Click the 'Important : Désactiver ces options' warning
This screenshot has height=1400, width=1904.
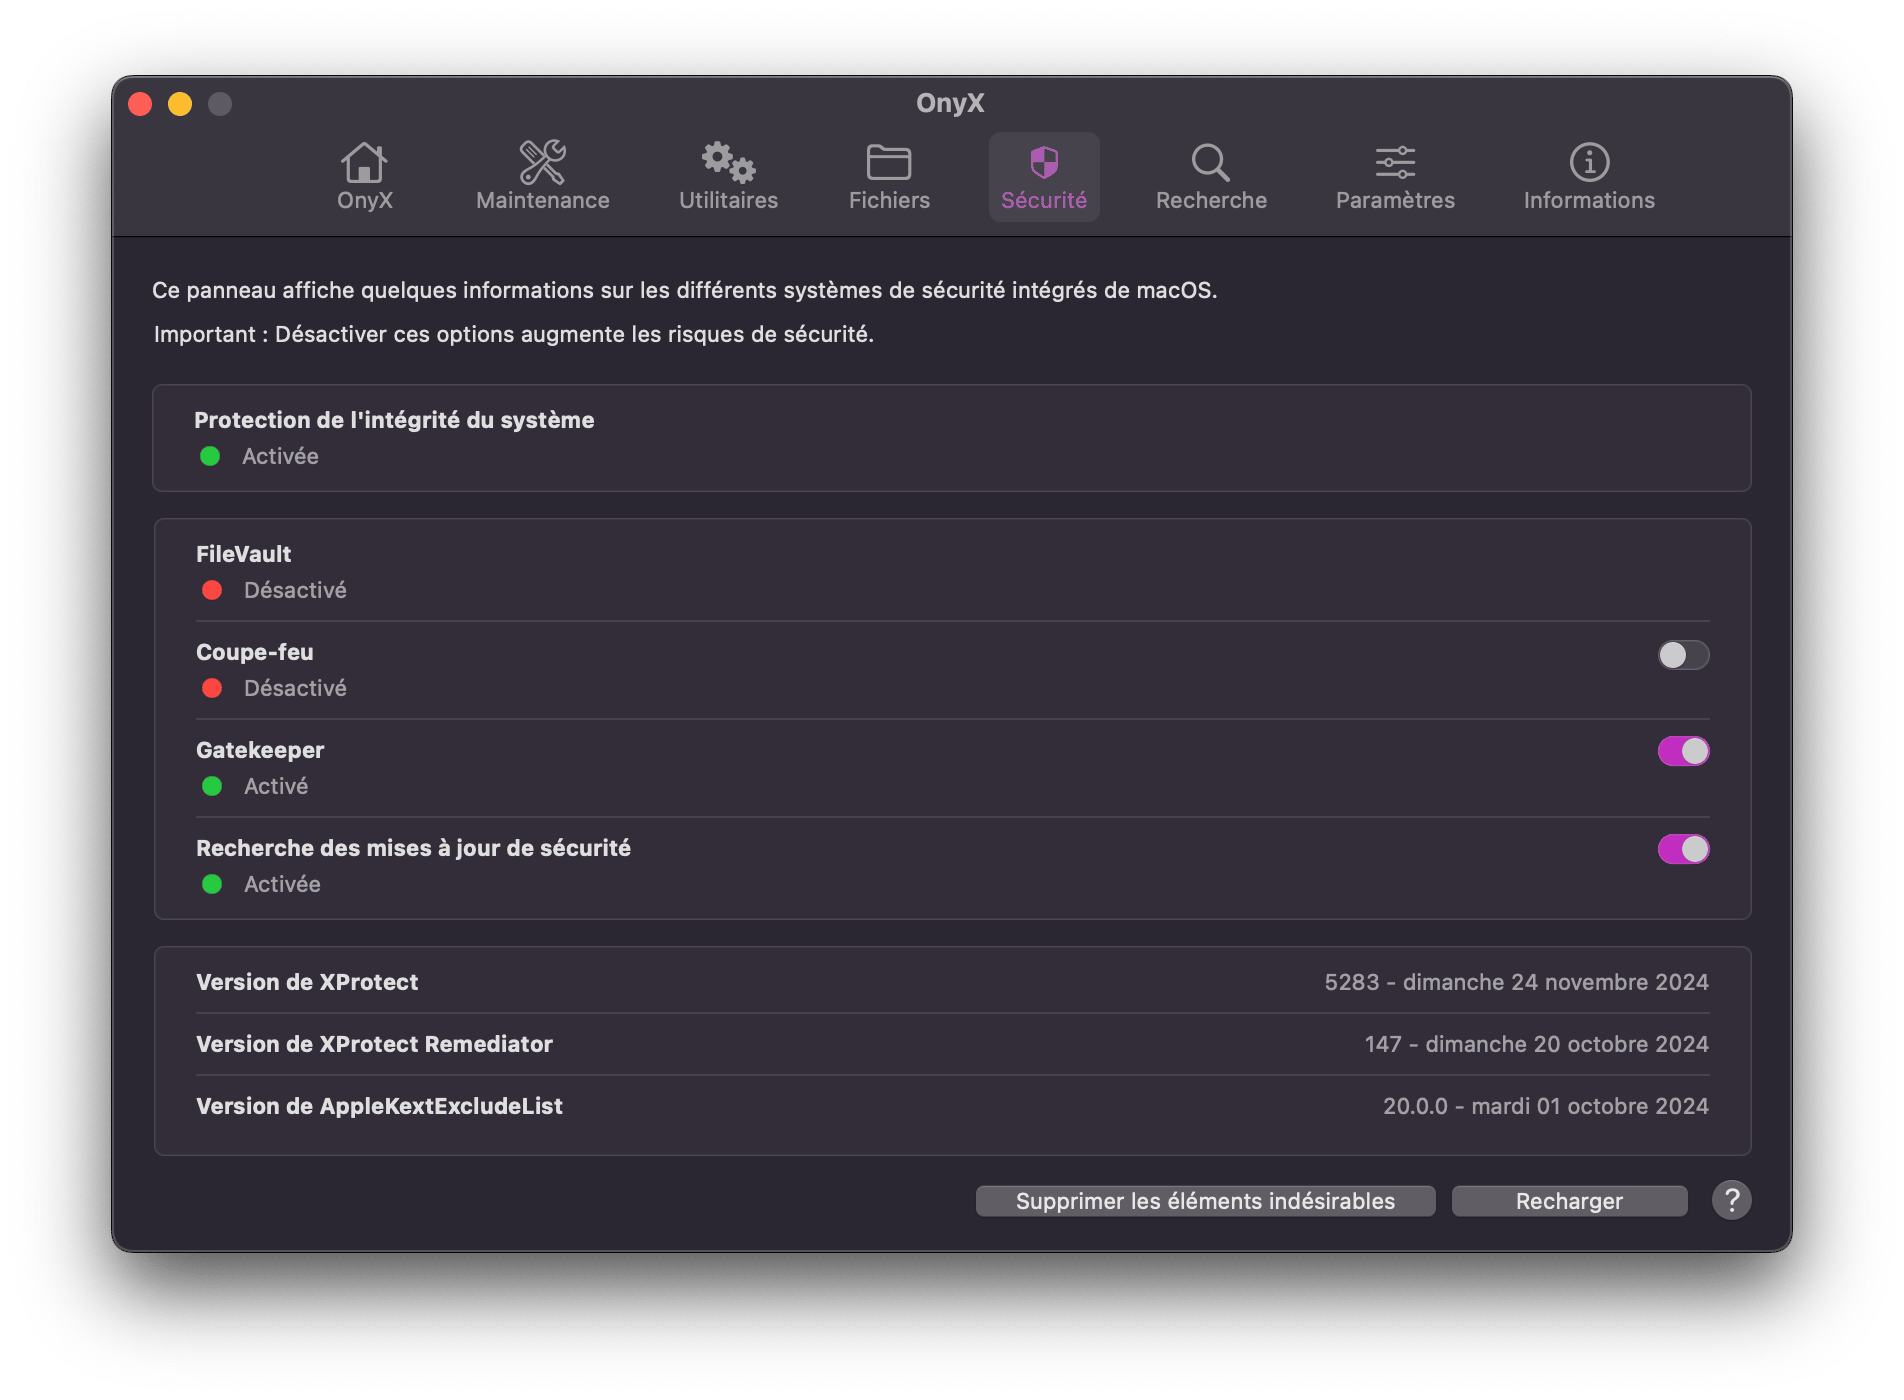pyautogui.click(x=514, y=334)
